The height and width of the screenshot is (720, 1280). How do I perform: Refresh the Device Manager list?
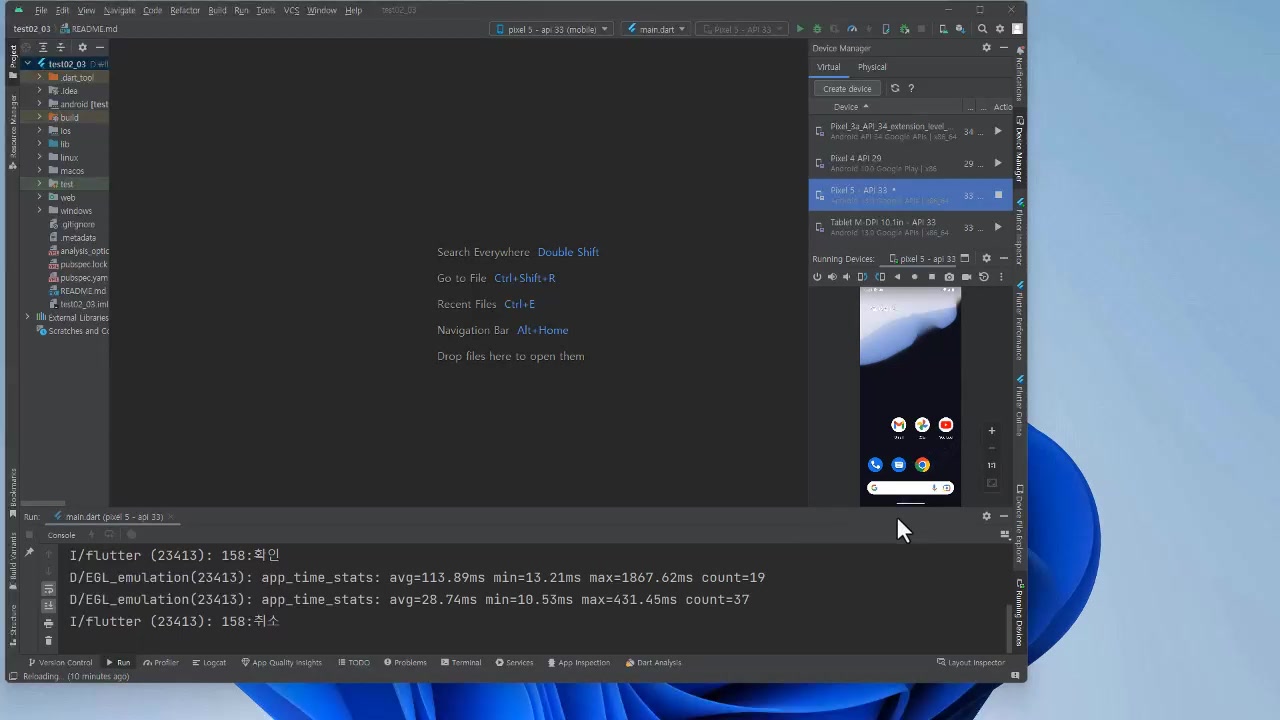pos(895,88)
